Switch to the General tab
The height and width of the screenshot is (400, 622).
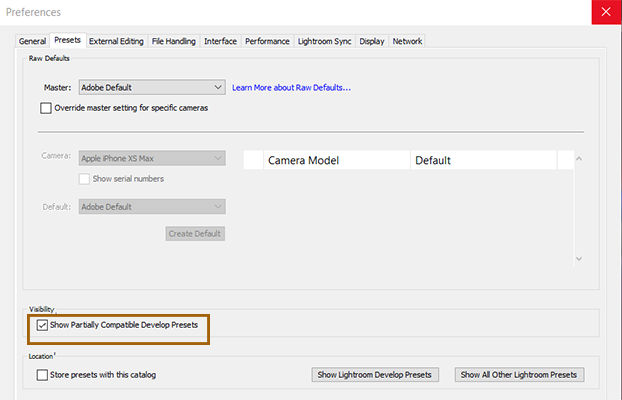(32, 41)
